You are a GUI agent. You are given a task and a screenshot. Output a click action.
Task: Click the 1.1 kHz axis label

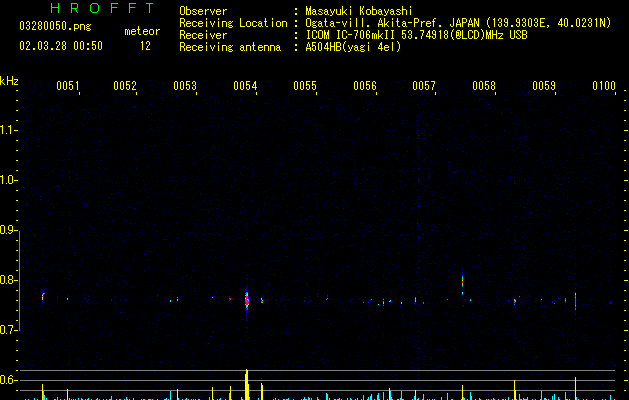(x=8, y=130)
